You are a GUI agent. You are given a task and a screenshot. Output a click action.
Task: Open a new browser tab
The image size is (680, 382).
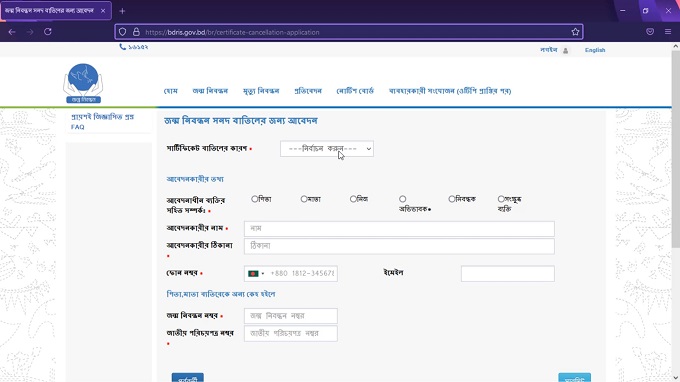pos(122,11)
